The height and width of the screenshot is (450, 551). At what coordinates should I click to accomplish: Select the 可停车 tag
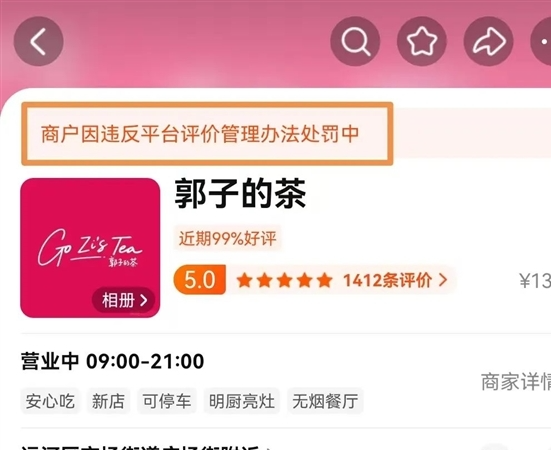click(x=167, y=401)
